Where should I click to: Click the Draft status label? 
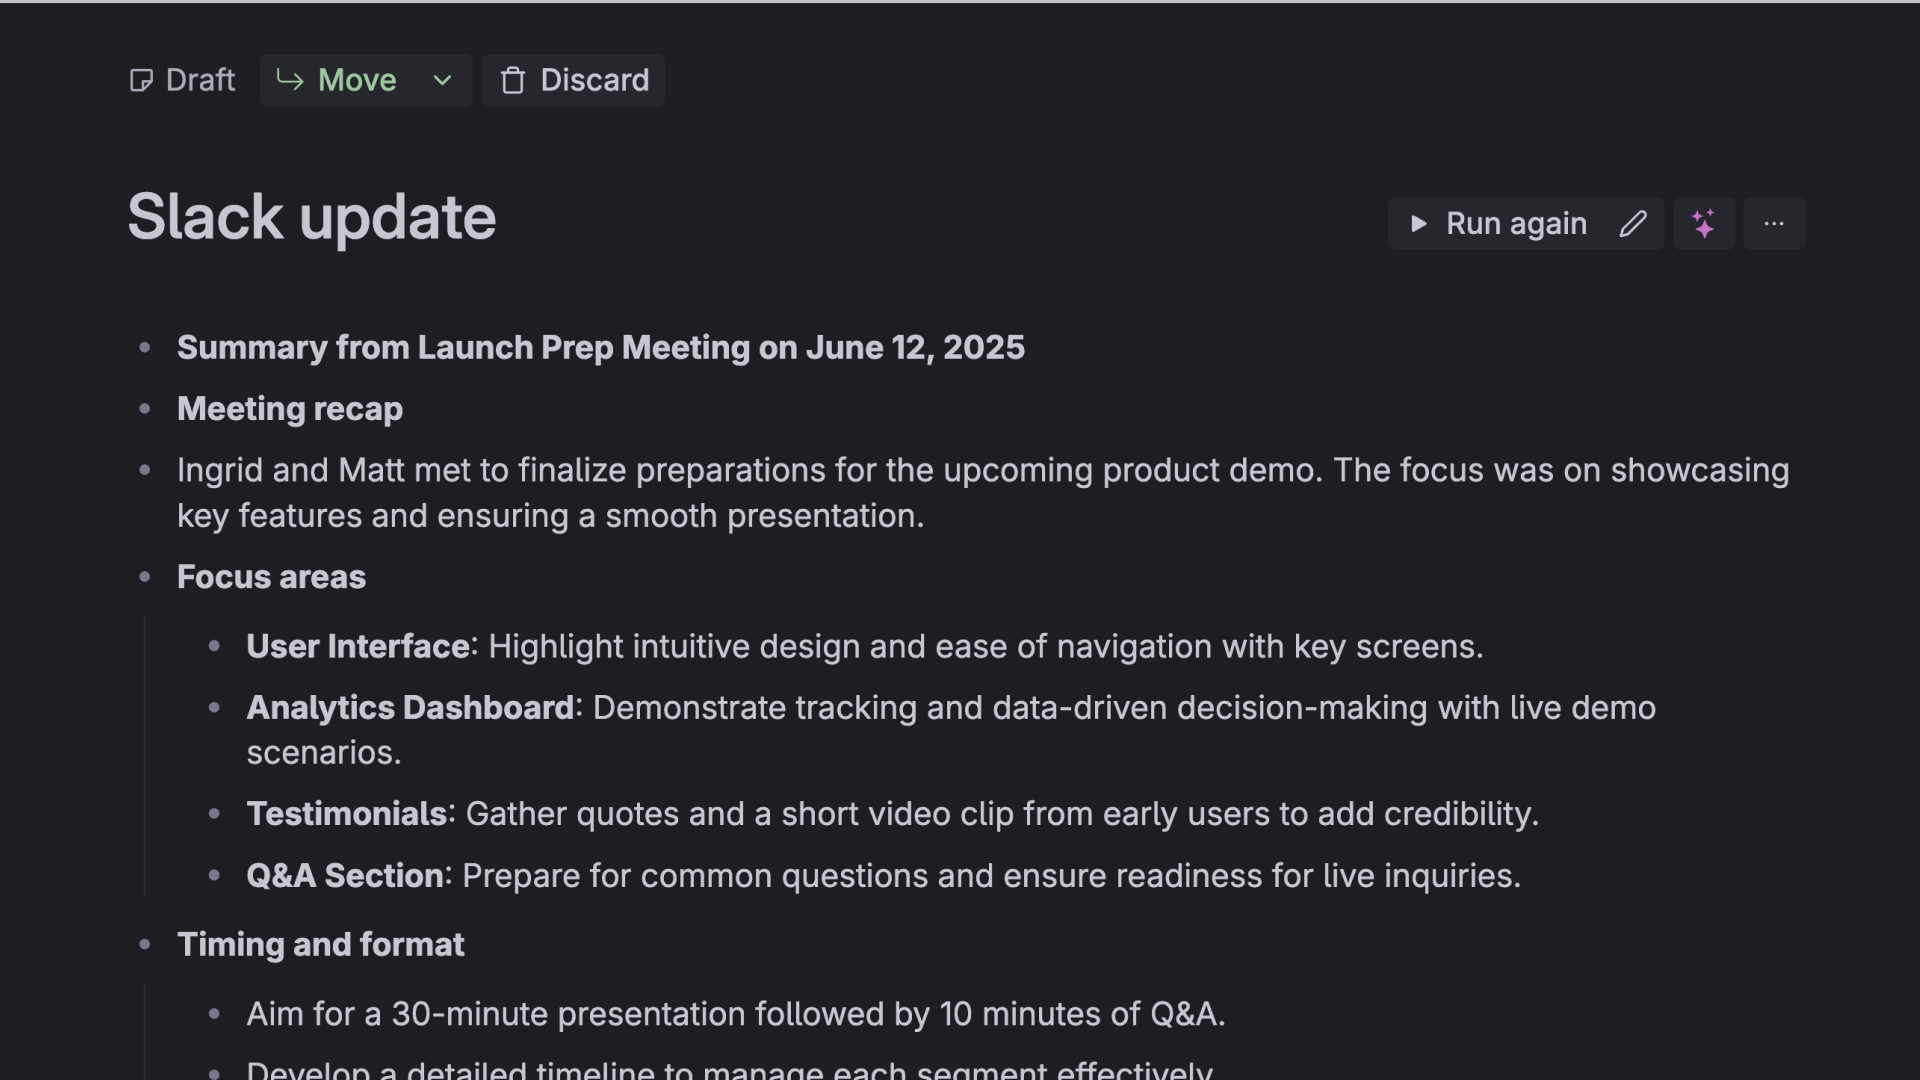(200, 80)
